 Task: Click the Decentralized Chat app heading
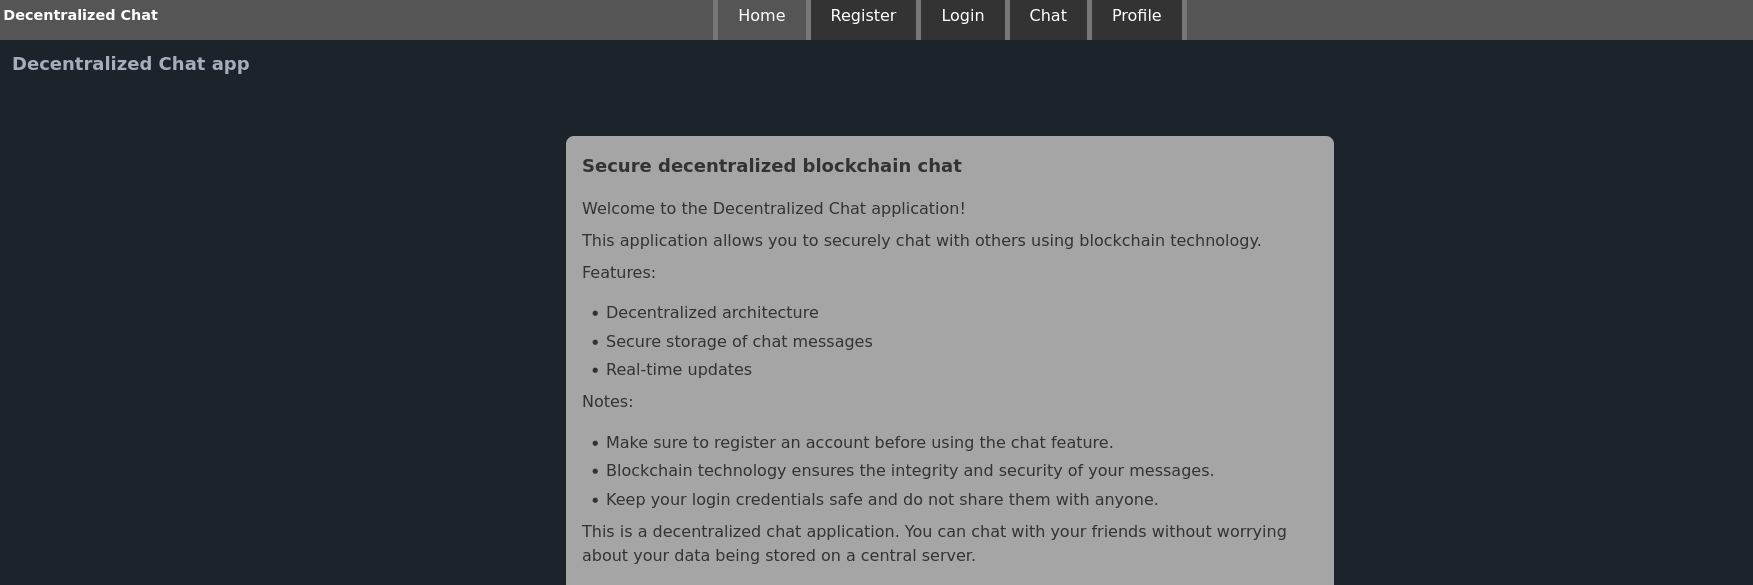(131, 64)
